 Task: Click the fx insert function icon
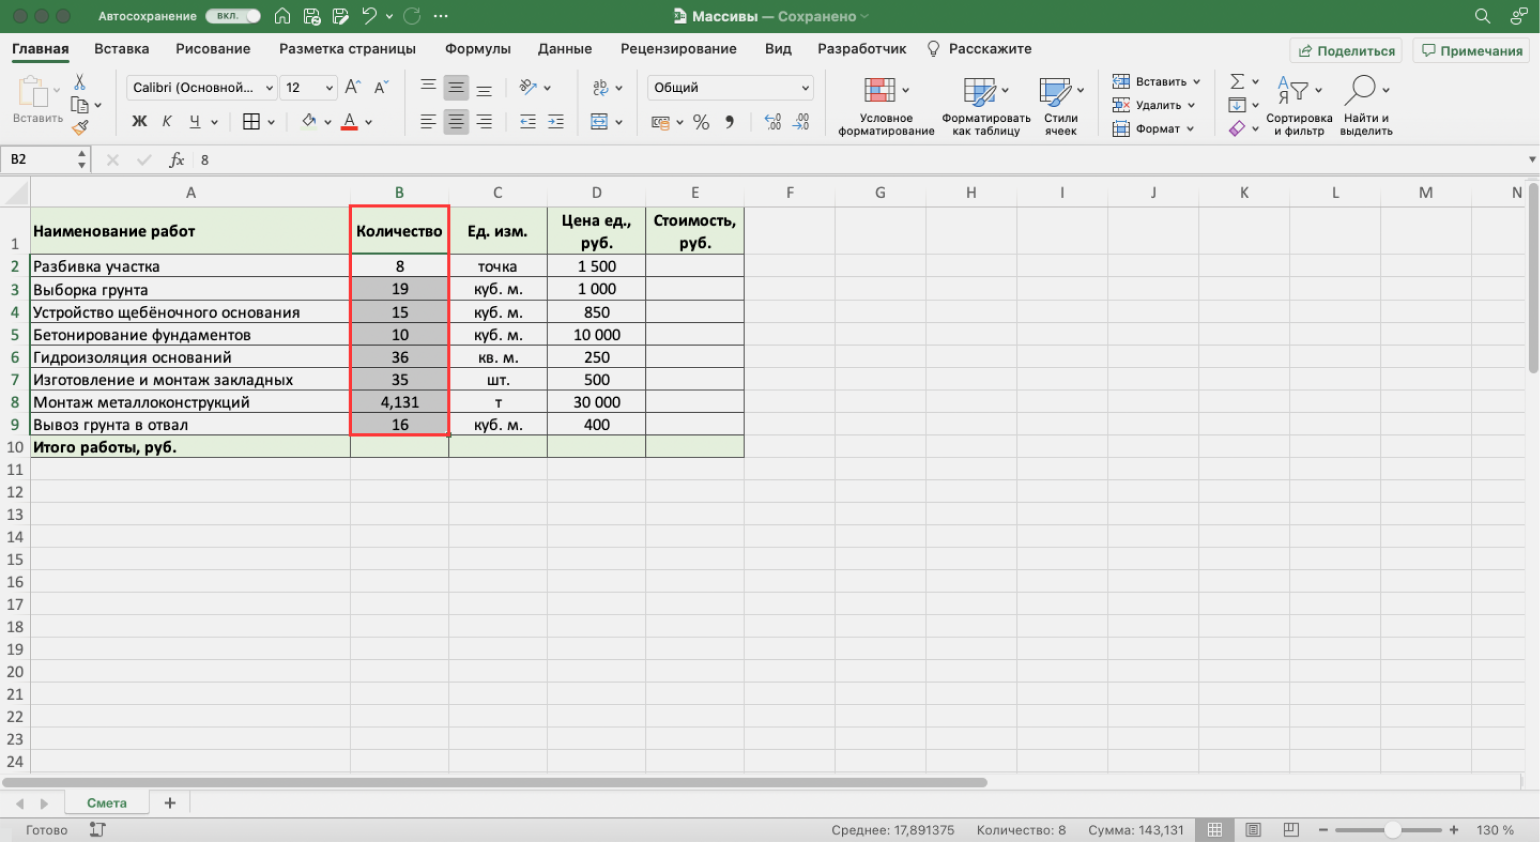(176, 160)
